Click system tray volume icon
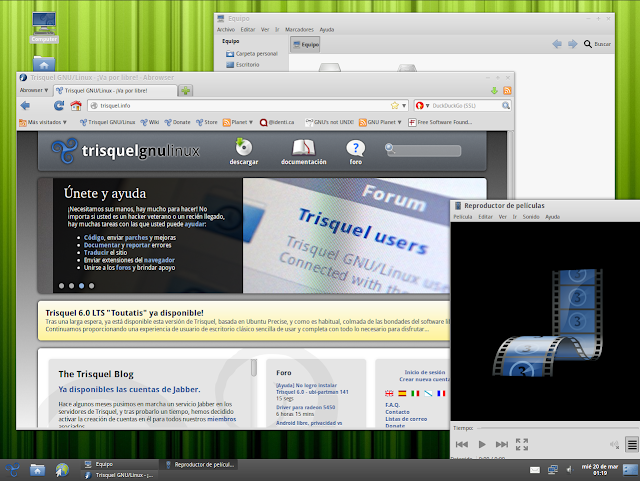 (570, 470)
